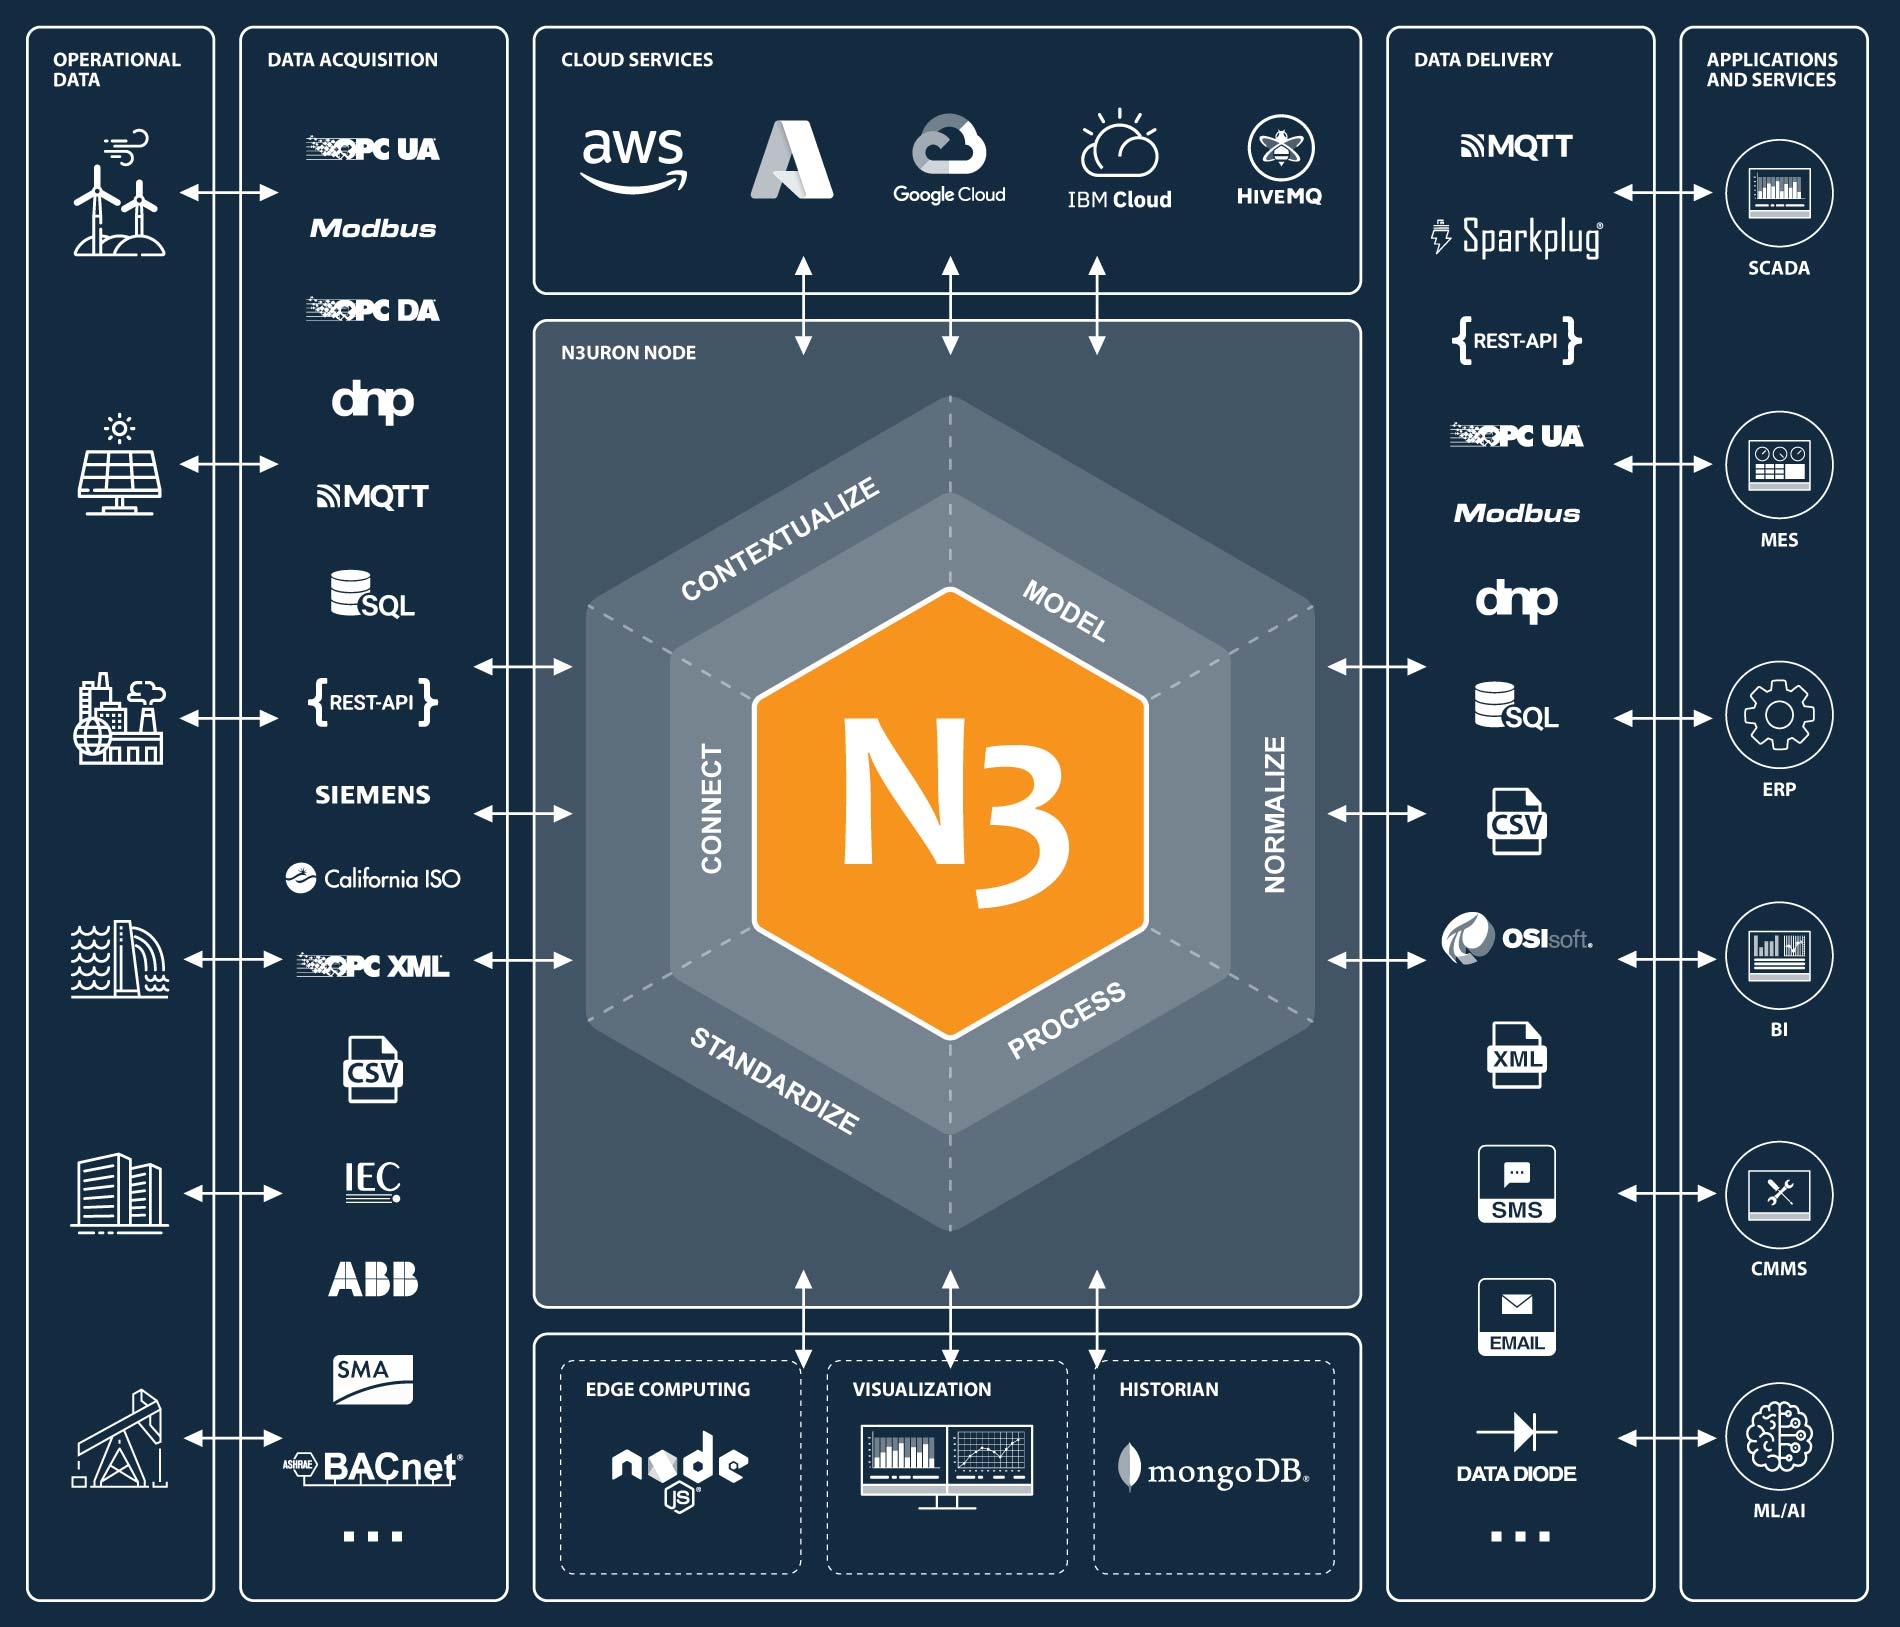Screen dimensions: 1900x1627
Task: Select the ML/AI brain icon
Action: 1779,1437
